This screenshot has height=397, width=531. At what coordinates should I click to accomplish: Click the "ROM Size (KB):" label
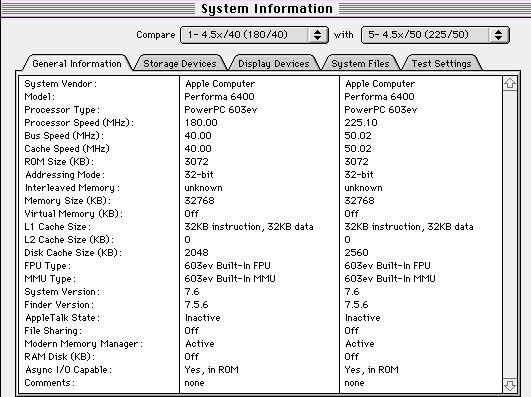[x=59, y=162]
